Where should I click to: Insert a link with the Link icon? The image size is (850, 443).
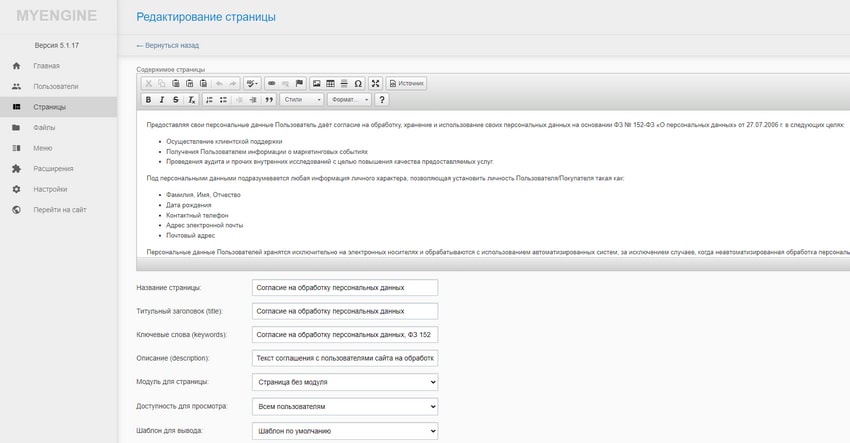pyautogui.click(x=272, y=84)
